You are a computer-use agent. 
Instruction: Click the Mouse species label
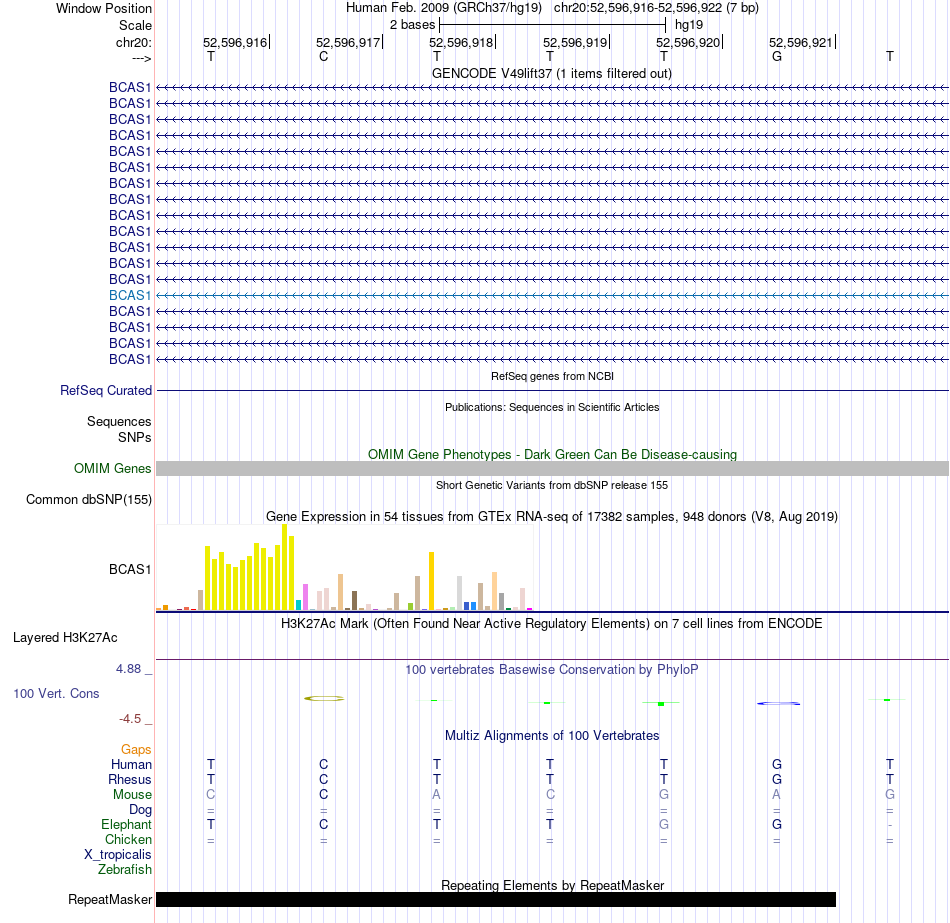132,795
